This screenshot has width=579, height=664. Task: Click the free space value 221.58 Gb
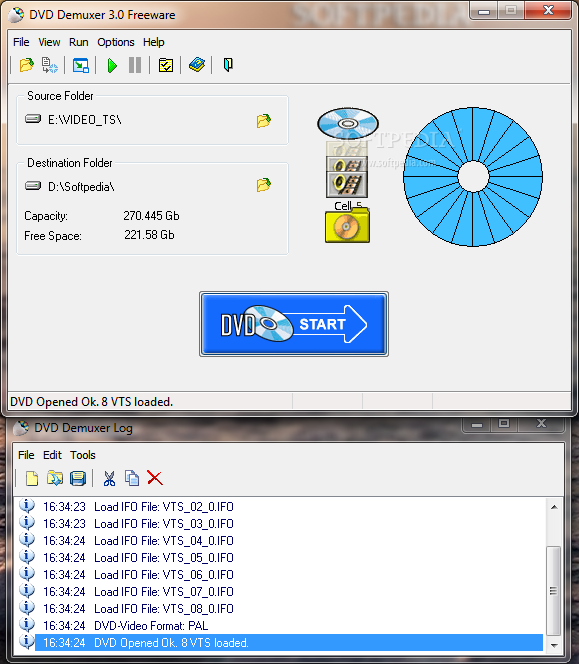tap(149, 235)
